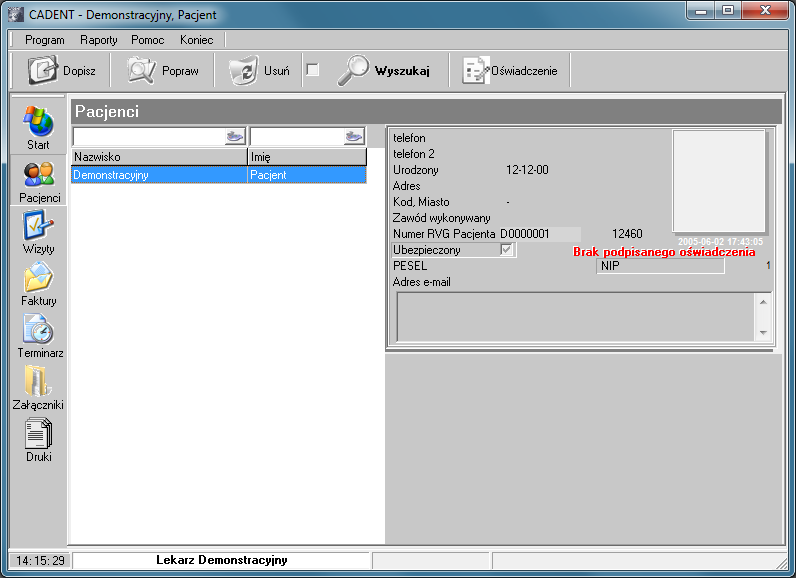Open Wizyty from the sidebar

coord(38,232)
